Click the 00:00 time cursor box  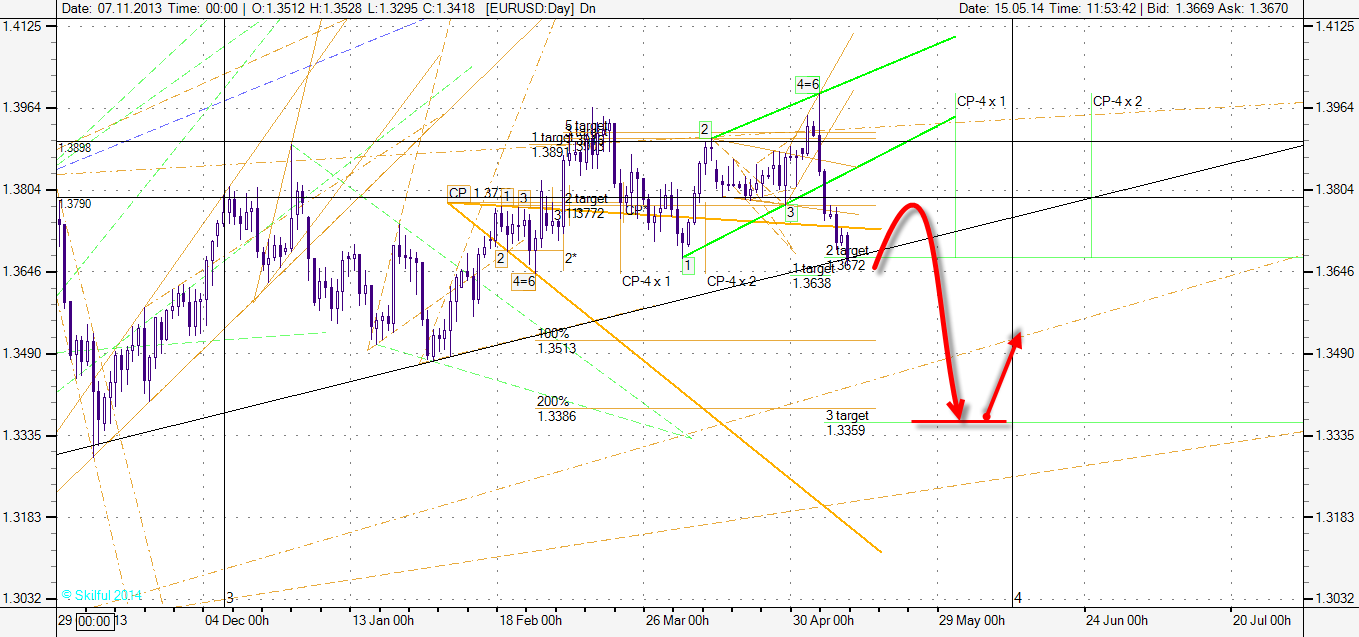(x=95, y=621)
